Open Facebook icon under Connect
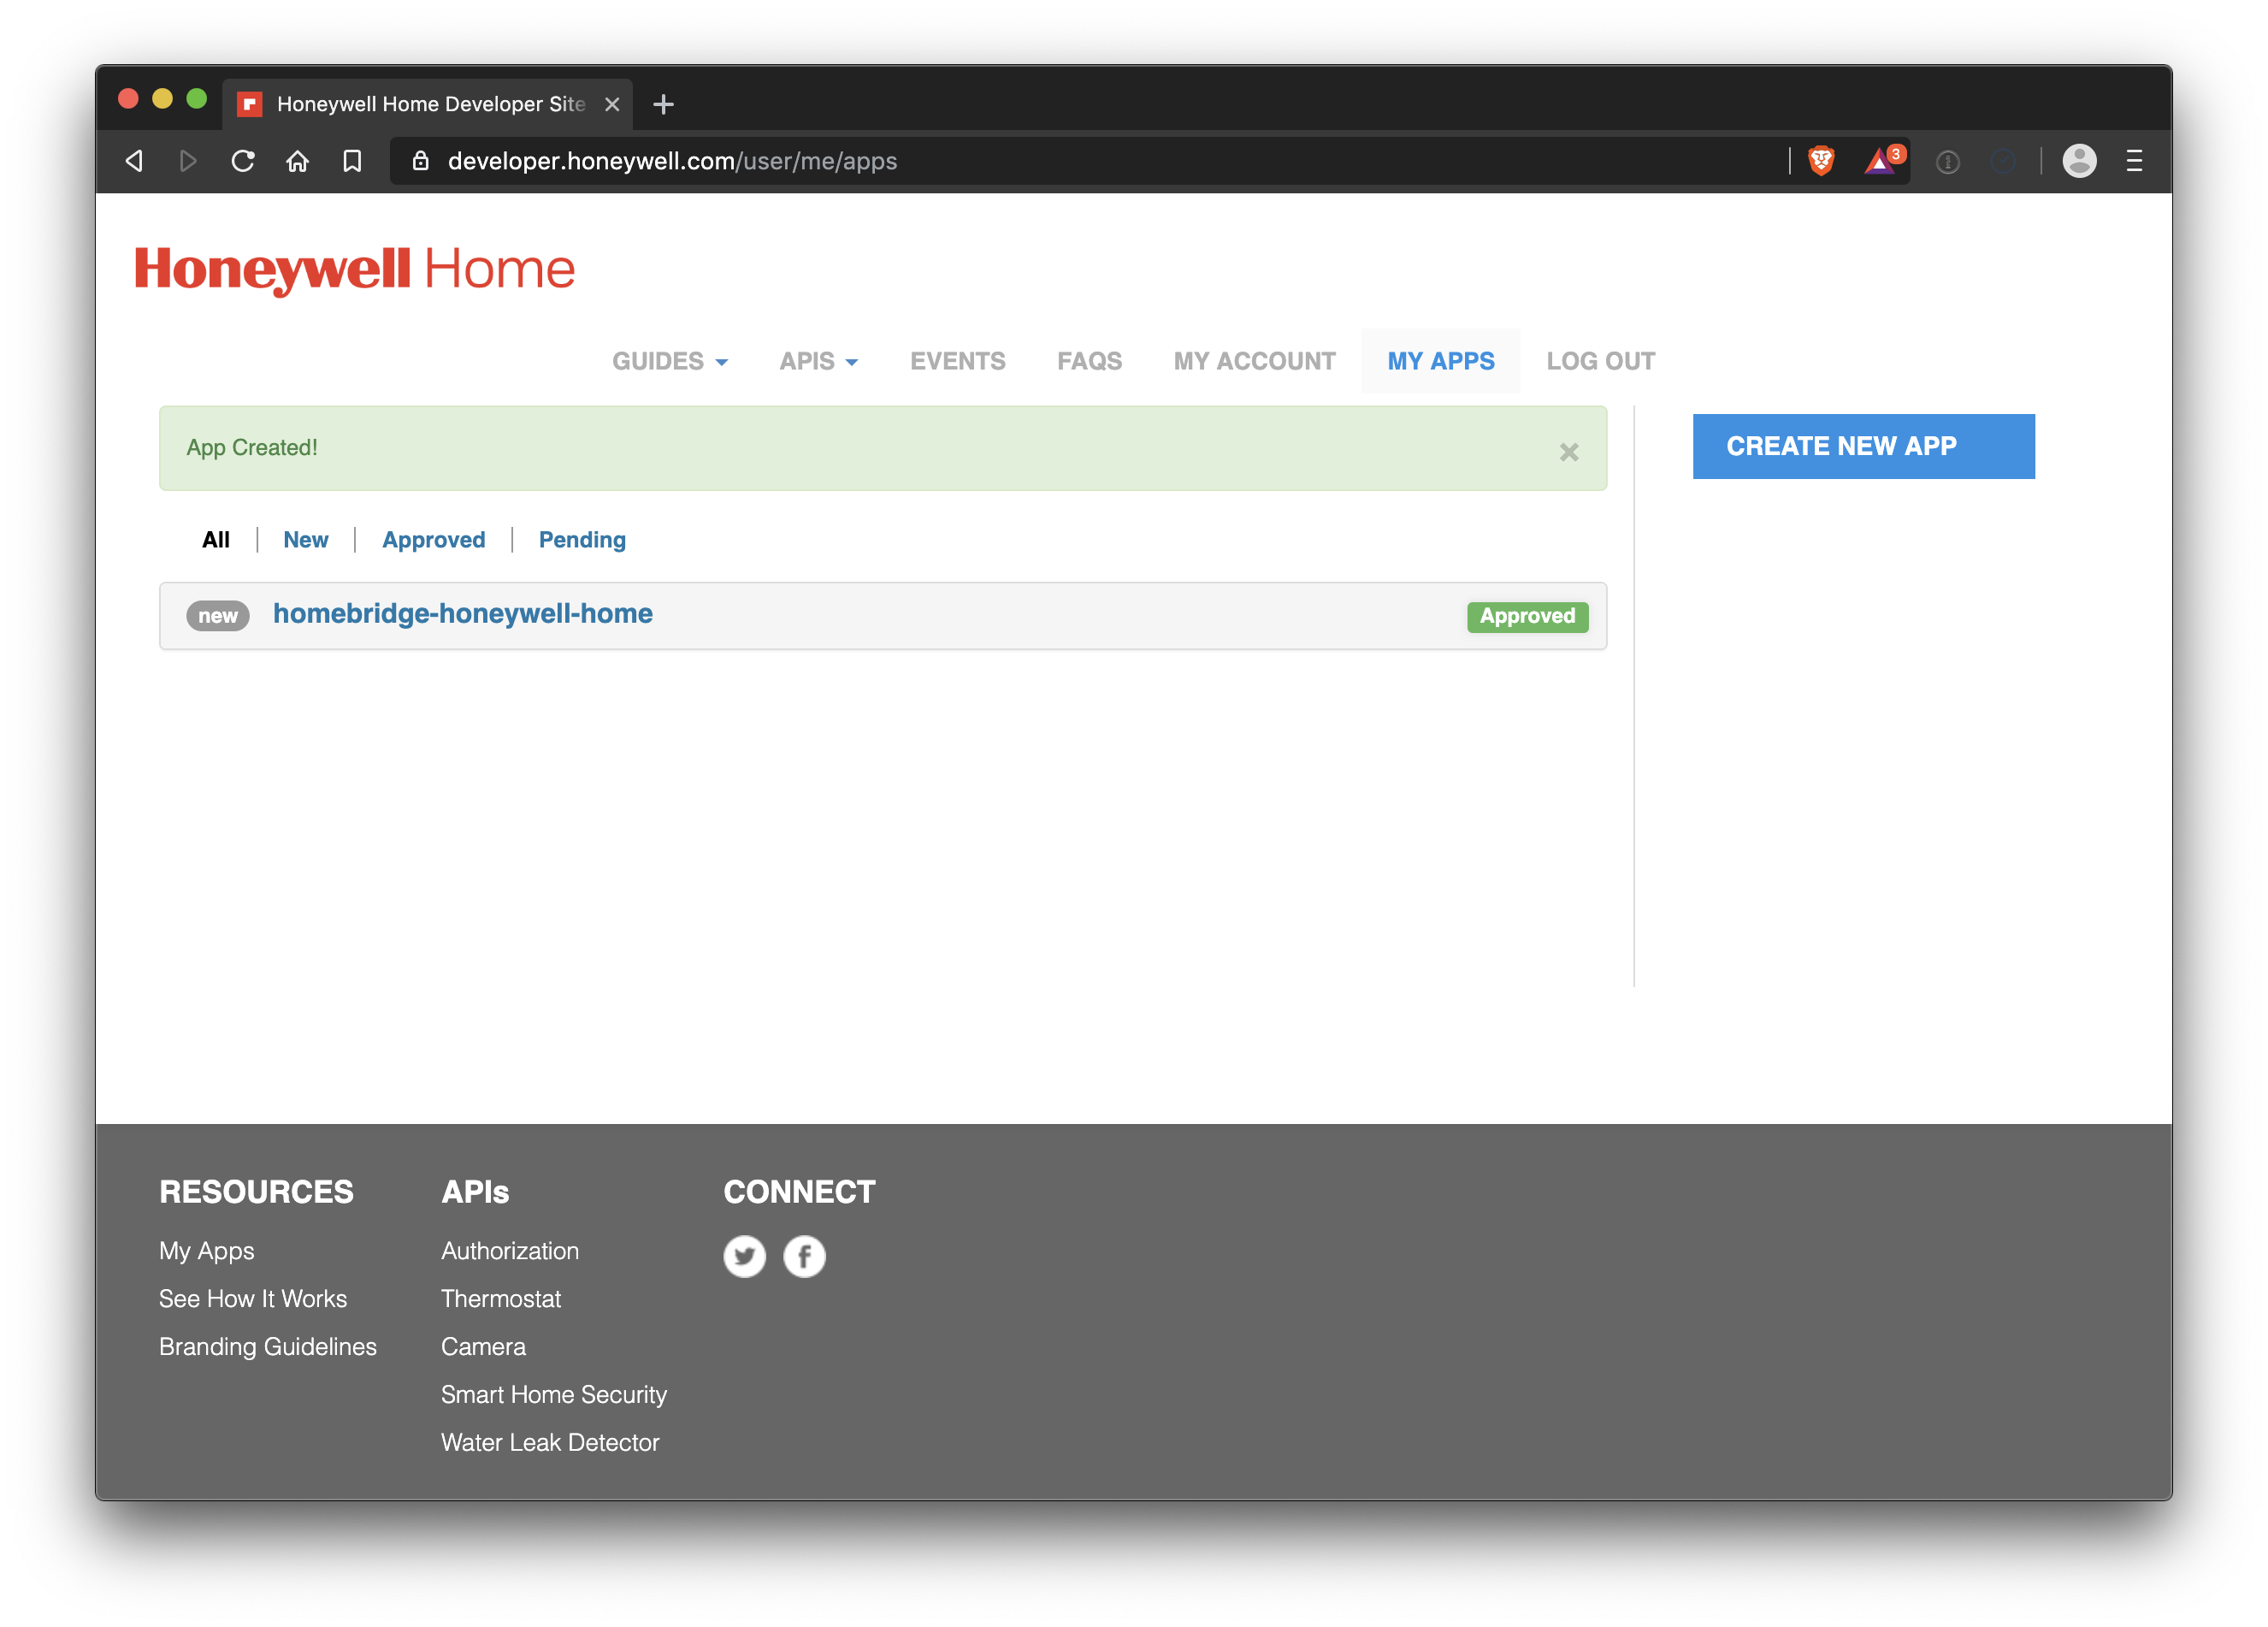 (804, 1256)
